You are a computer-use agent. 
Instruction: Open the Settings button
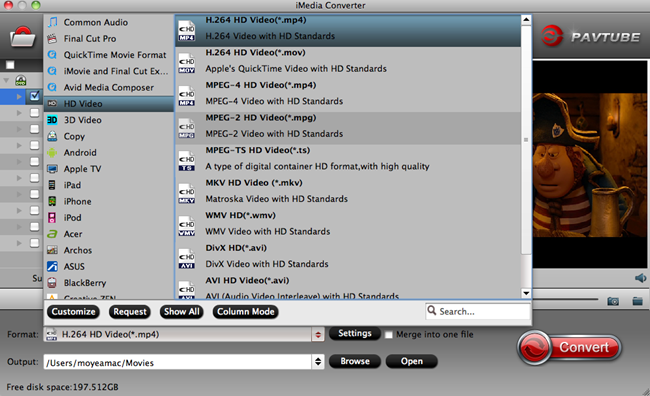[x=355, y=333]
